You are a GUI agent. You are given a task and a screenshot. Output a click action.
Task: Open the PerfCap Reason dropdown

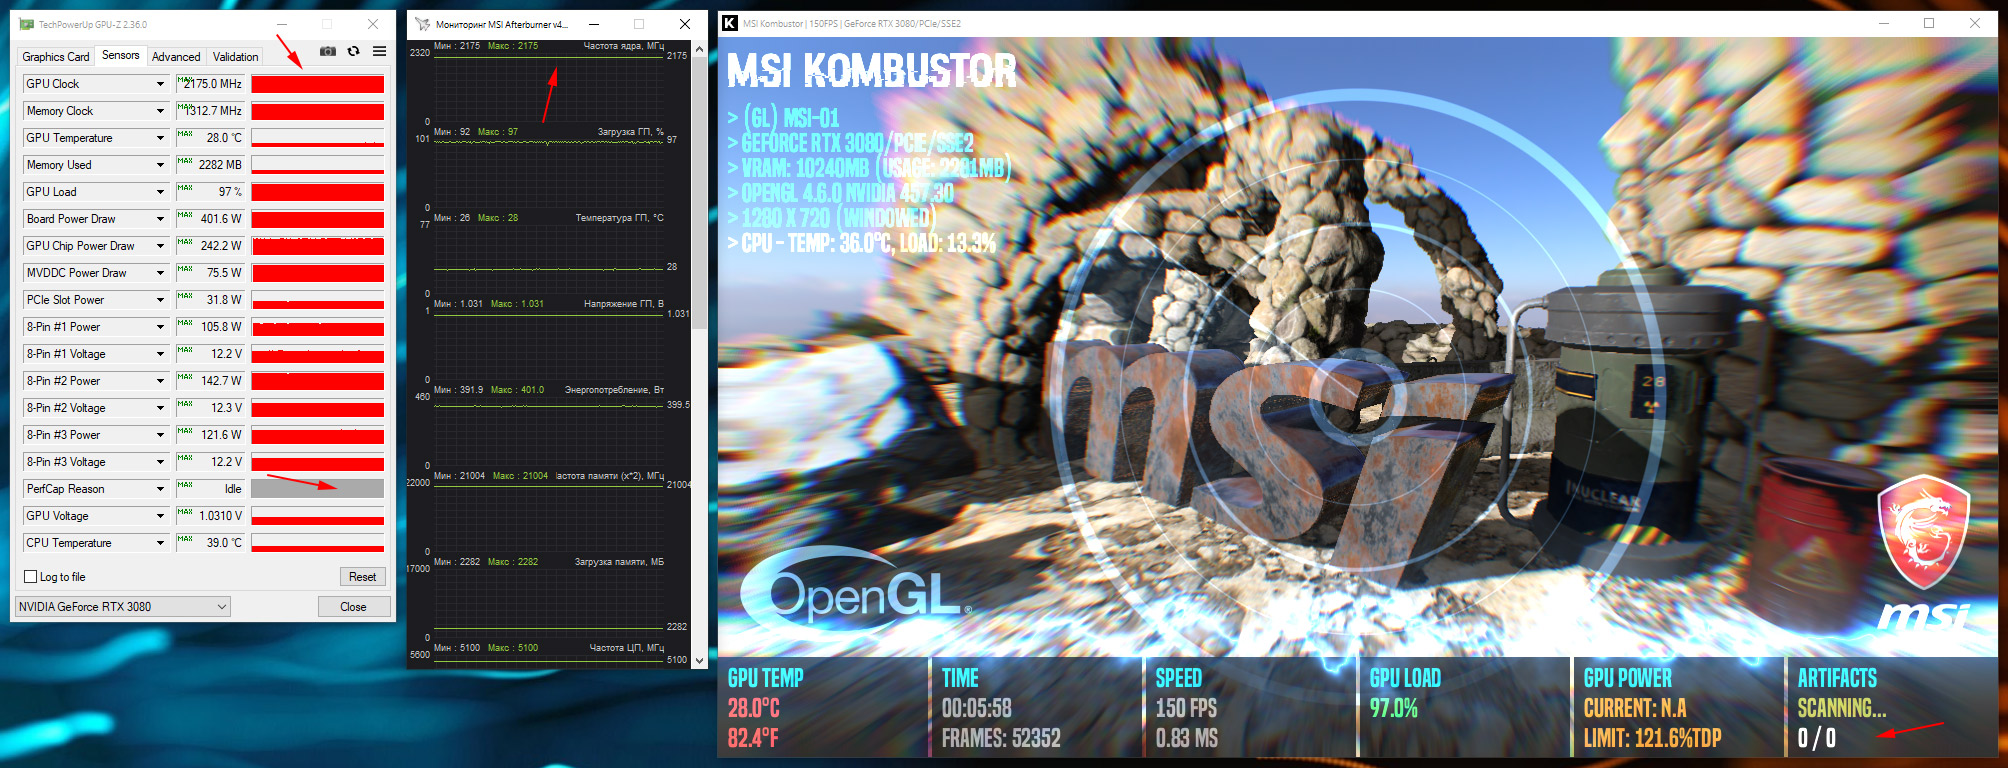(x=160, y=489)
